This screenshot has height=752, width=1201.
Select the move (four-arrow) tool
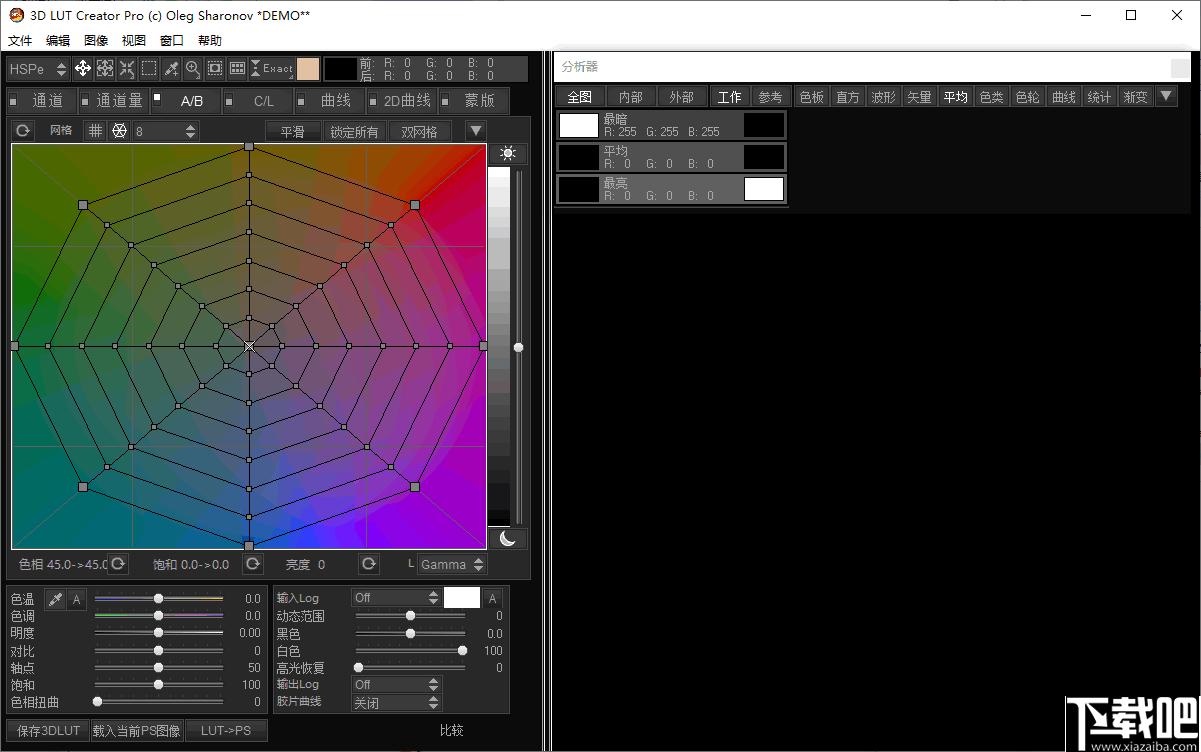tap(83, 69)
